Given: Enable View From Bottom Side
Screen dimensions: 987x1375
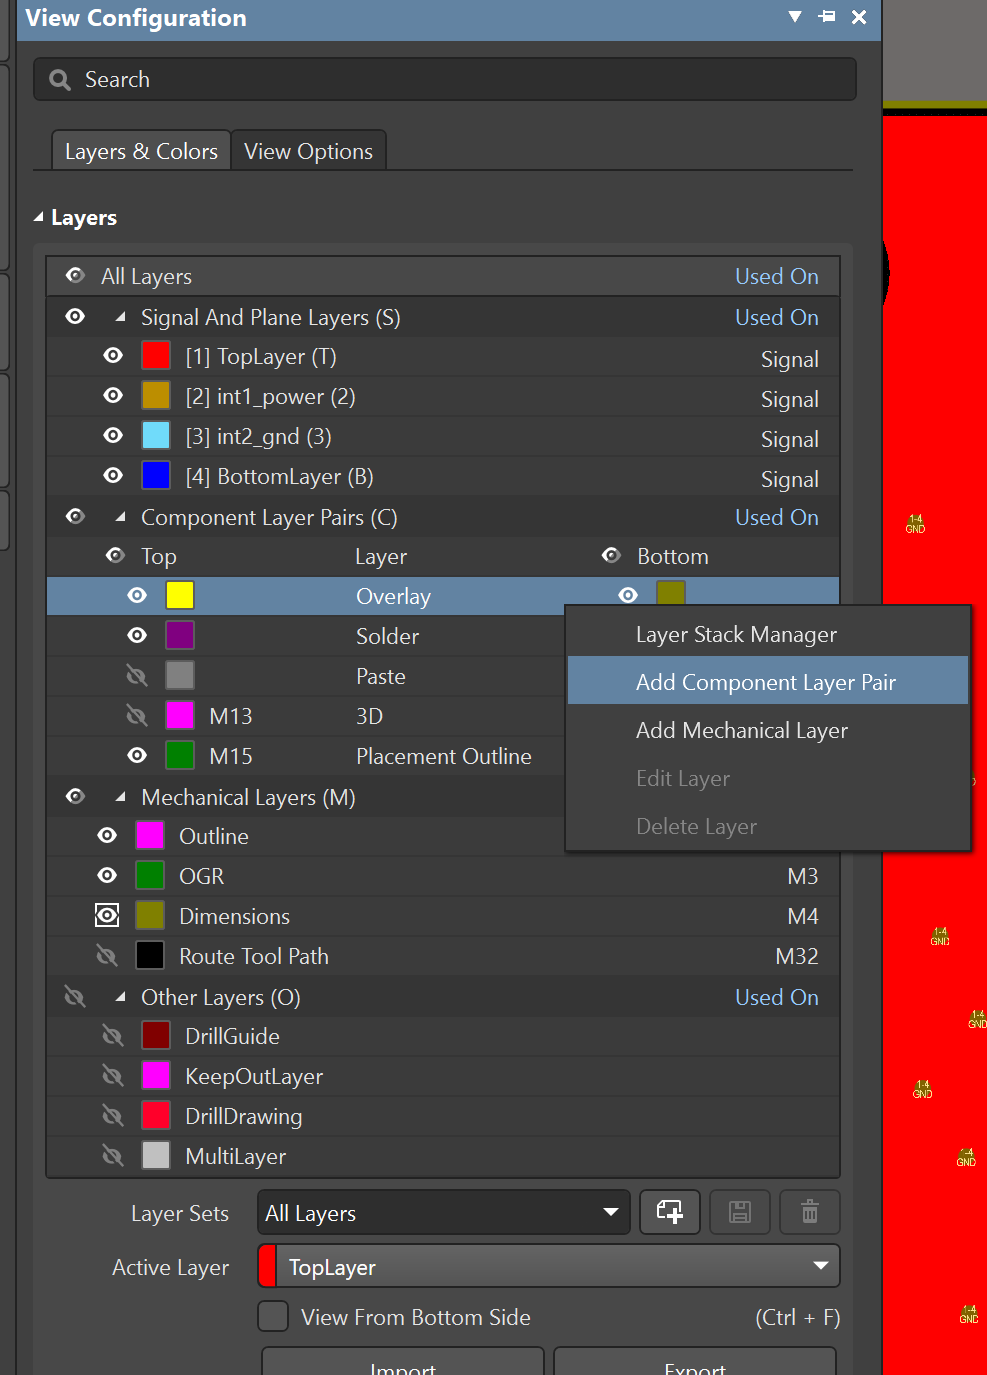Looking at the screenshot, I should click(272, 1317).
